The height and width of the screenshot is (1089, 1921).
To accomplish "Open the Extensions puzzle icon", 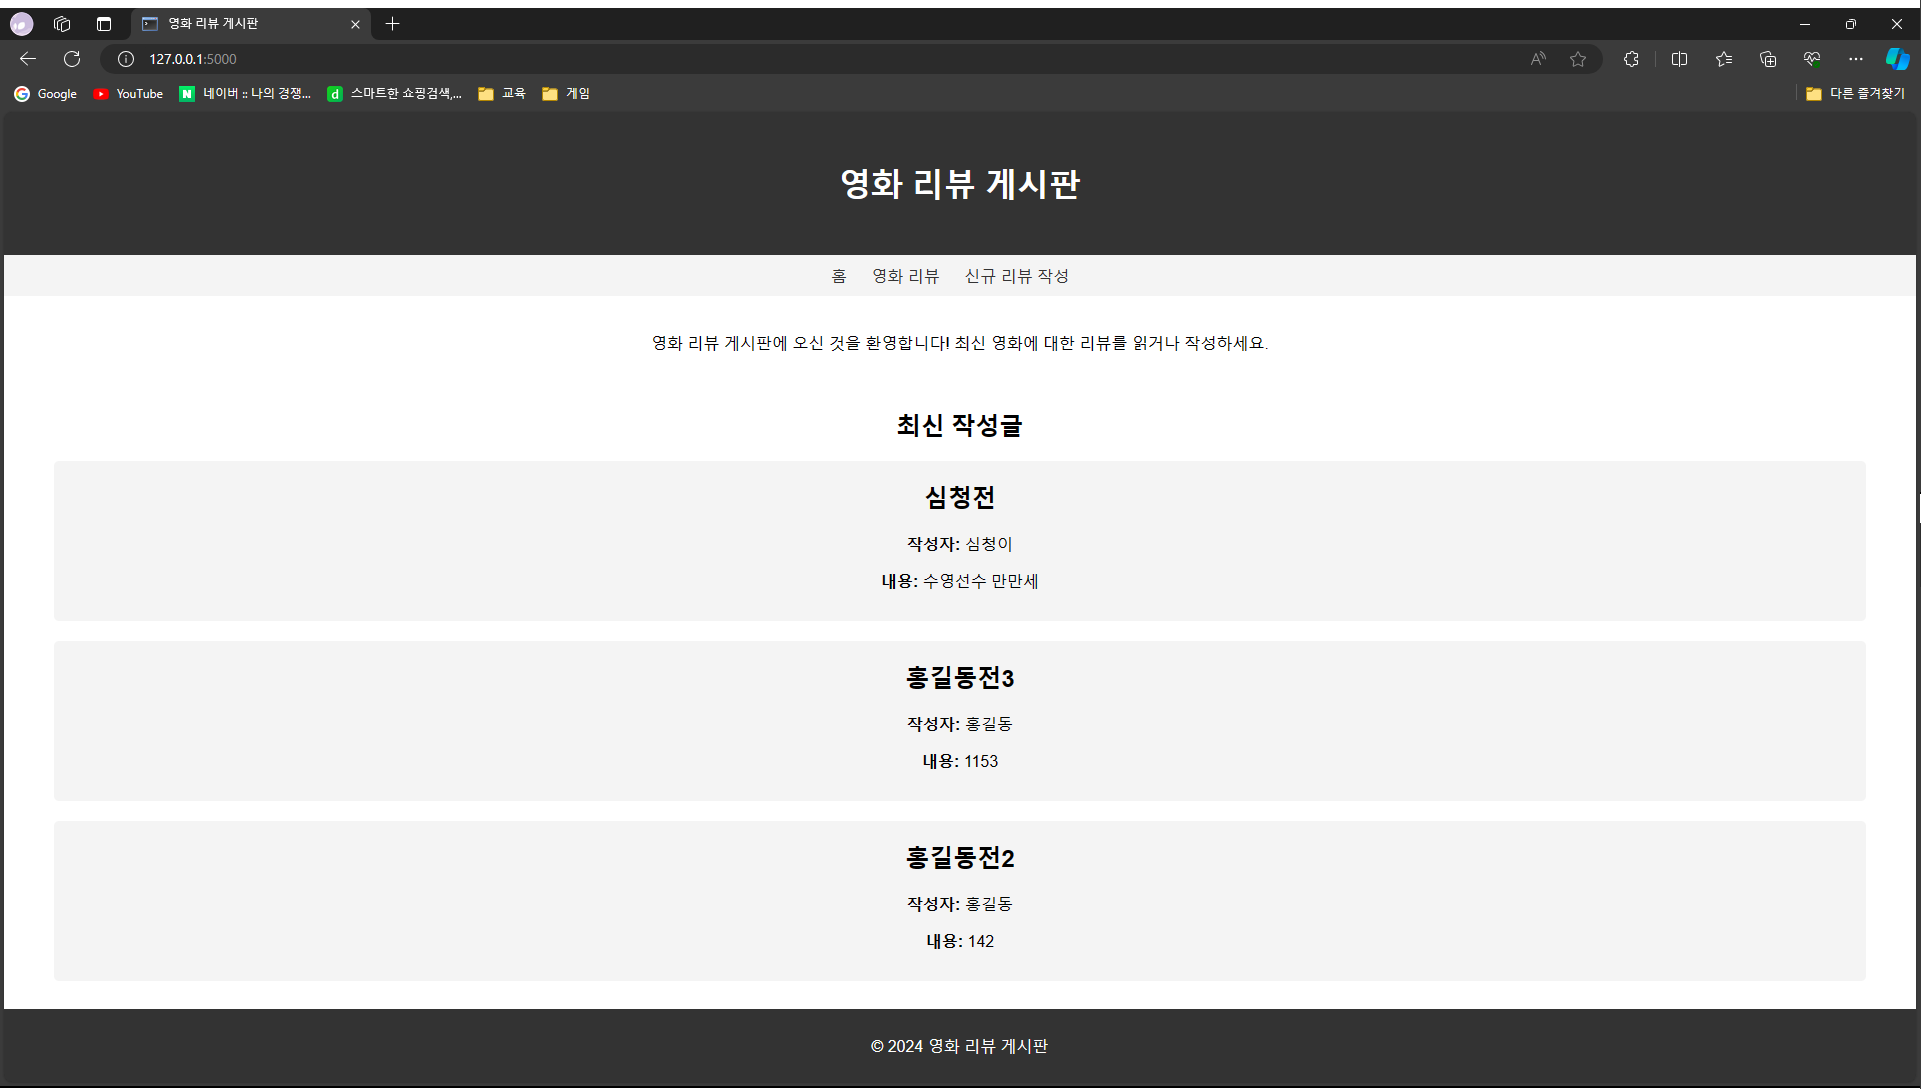I will [1631, 59].
